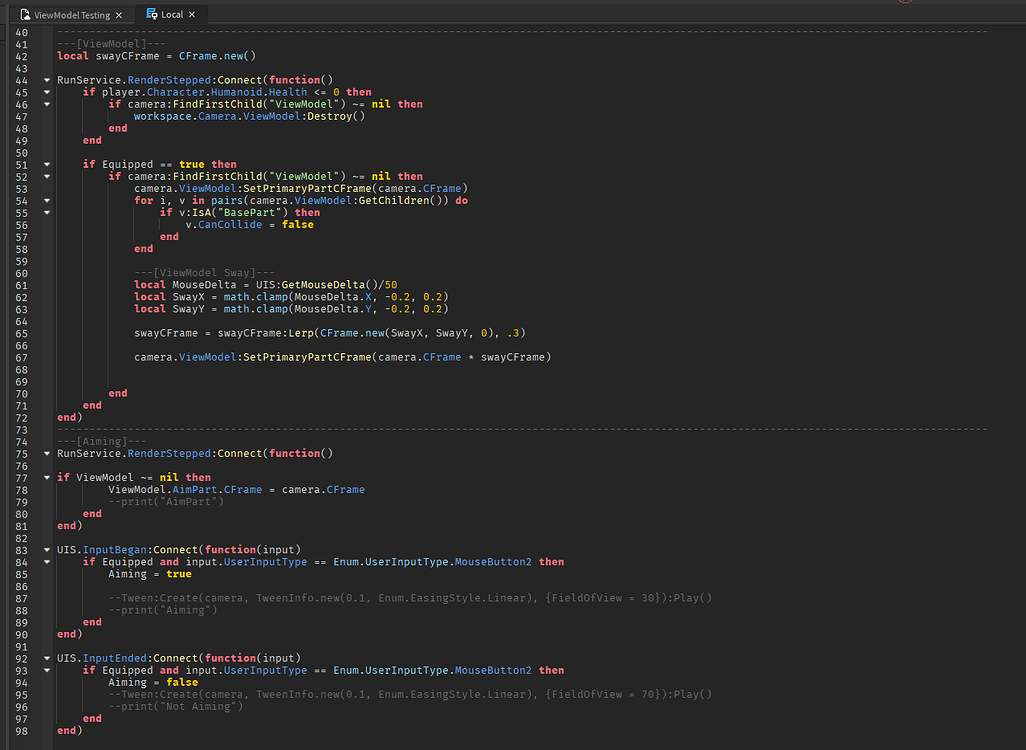Screen dimensions: 1026x750
Task: Place cursor on the word swayCFrame on line 42
Action: coord(127,56)
